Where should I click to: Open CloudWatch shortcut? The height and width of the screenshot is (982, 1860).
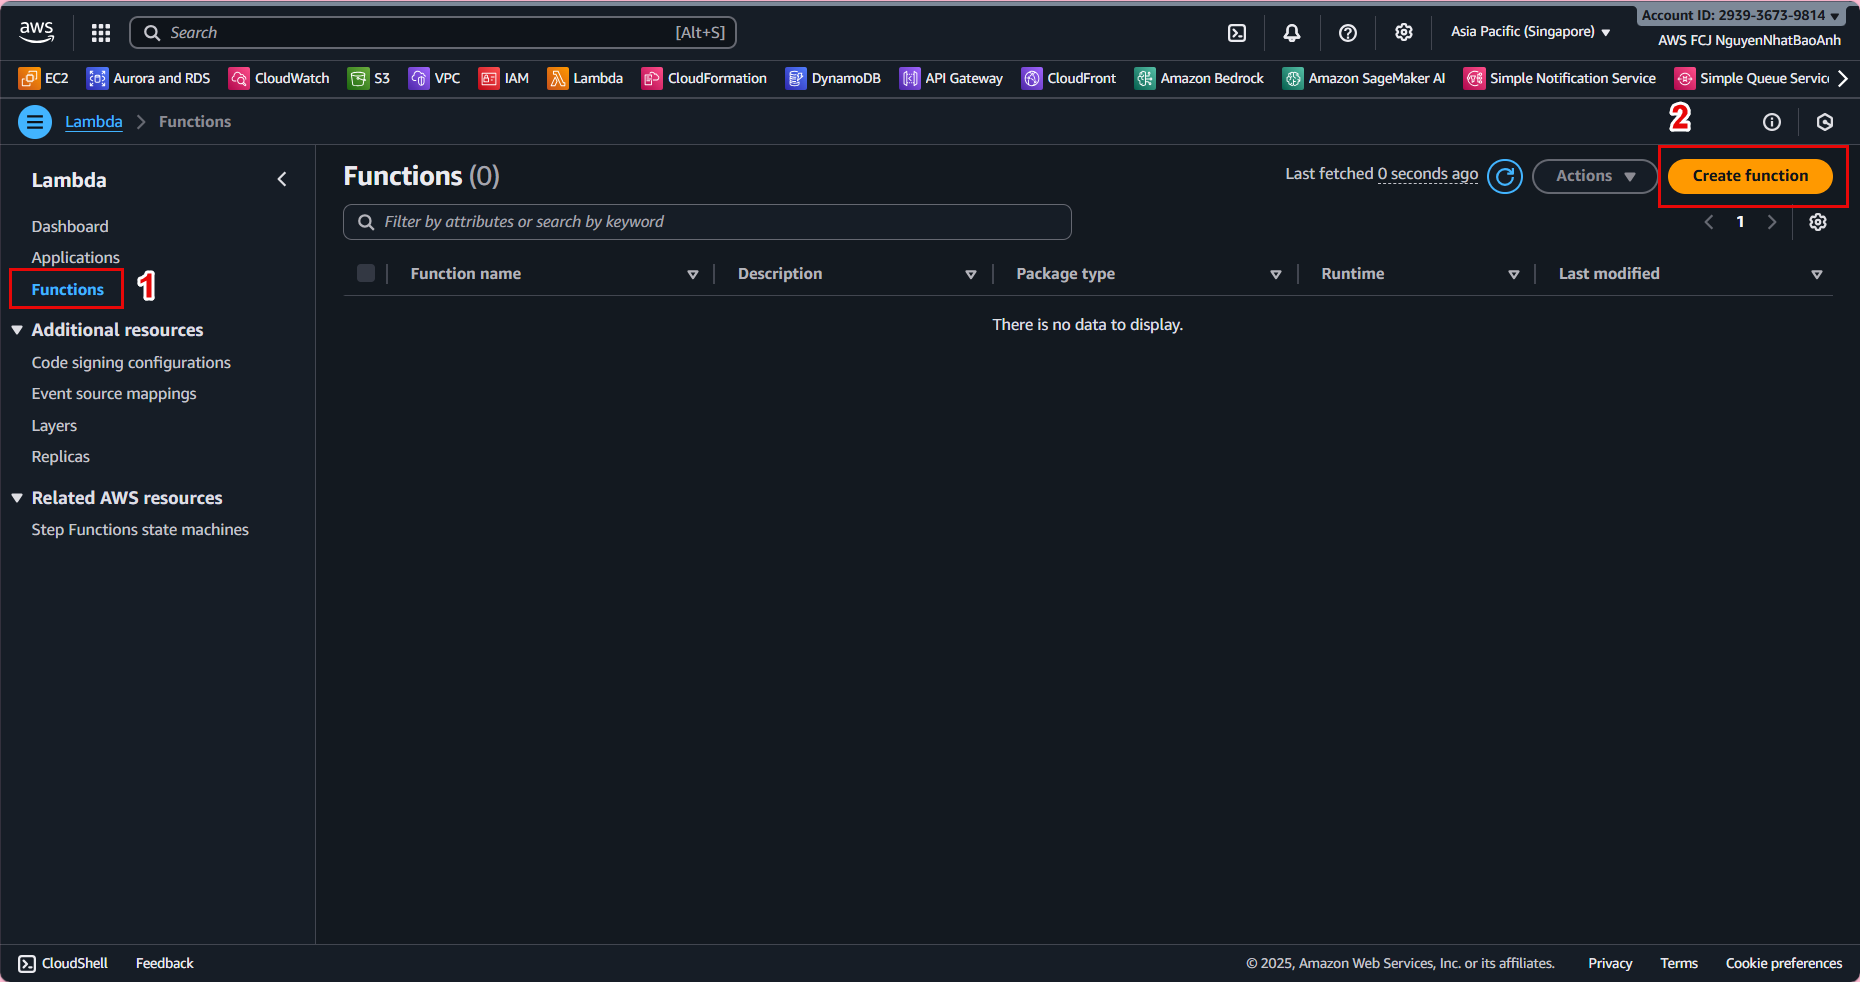279,78
